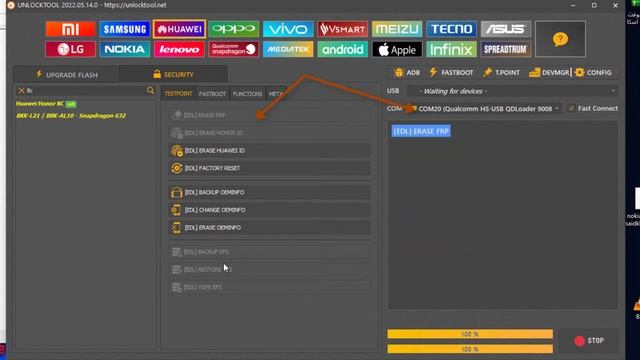Open the Fastboot toolbar option

tap(451, 73)
